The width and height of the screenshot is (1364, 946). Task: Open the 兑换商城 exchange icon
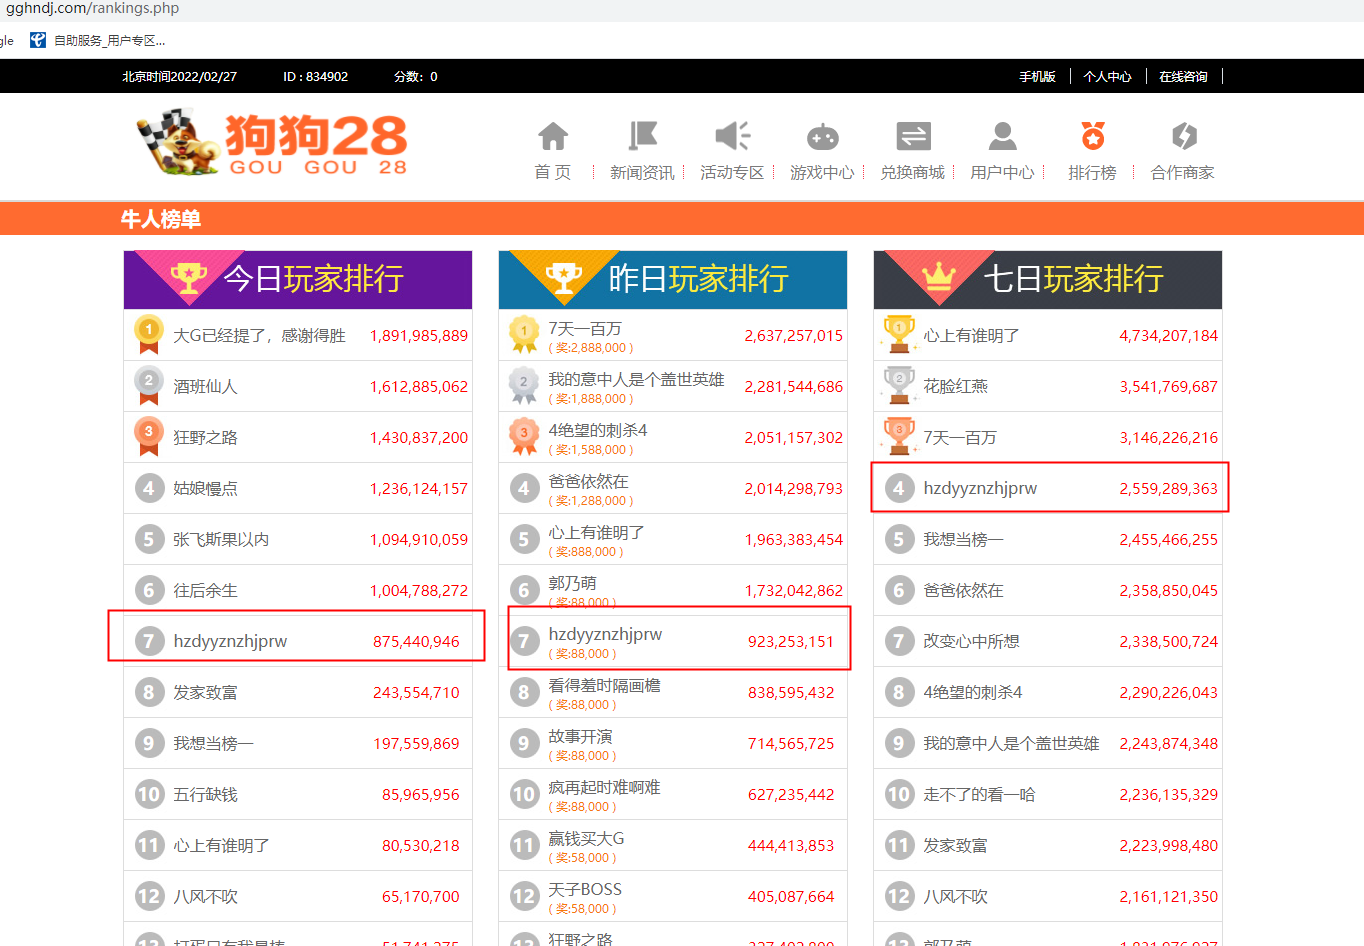[913, 137]
